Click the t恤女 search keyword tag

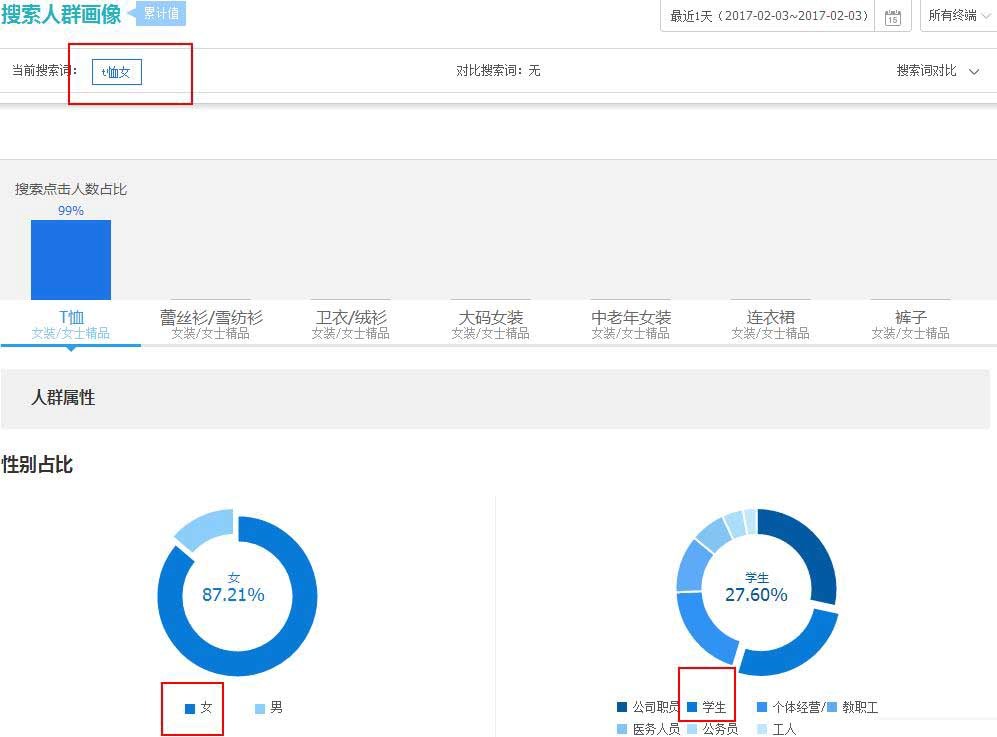117,72
